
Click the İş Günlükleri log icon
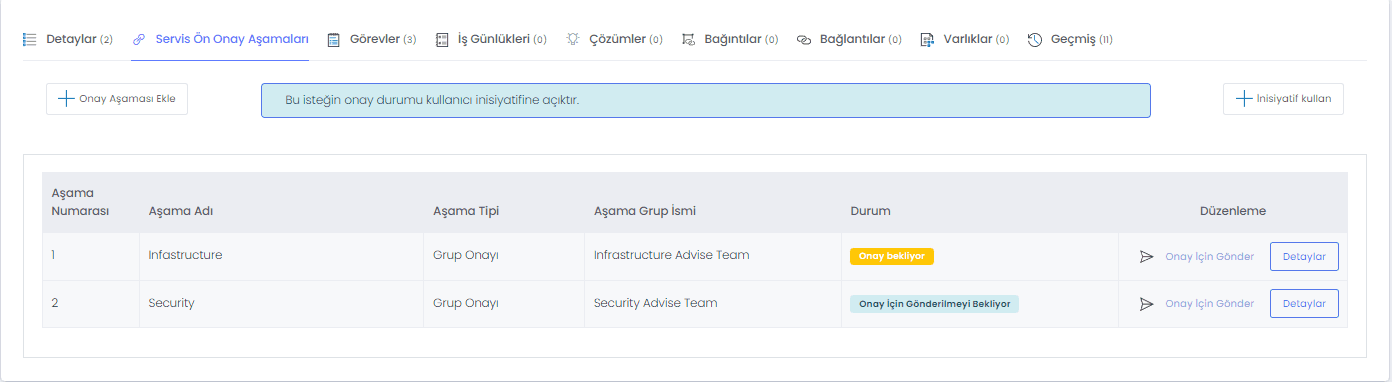coord(443,40)
